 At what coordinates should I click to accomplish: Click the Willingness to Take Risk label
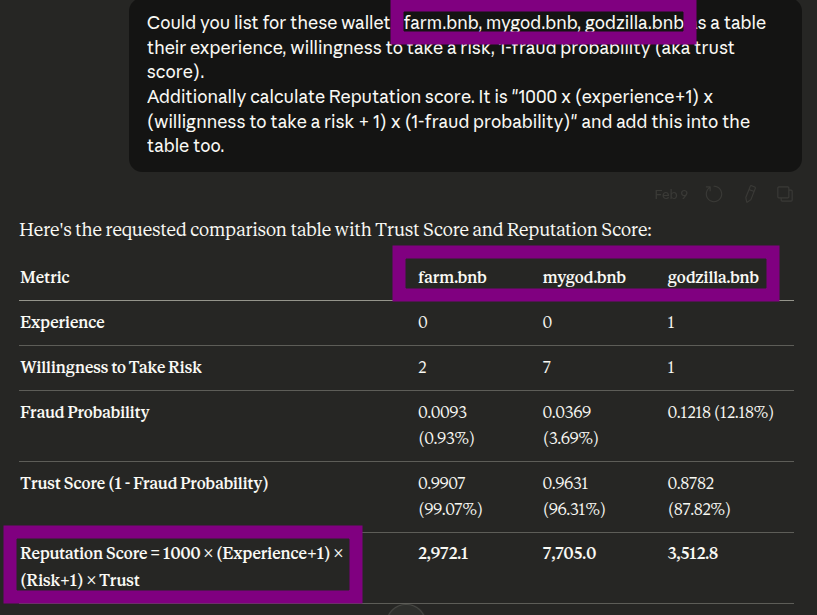[111, 367]
